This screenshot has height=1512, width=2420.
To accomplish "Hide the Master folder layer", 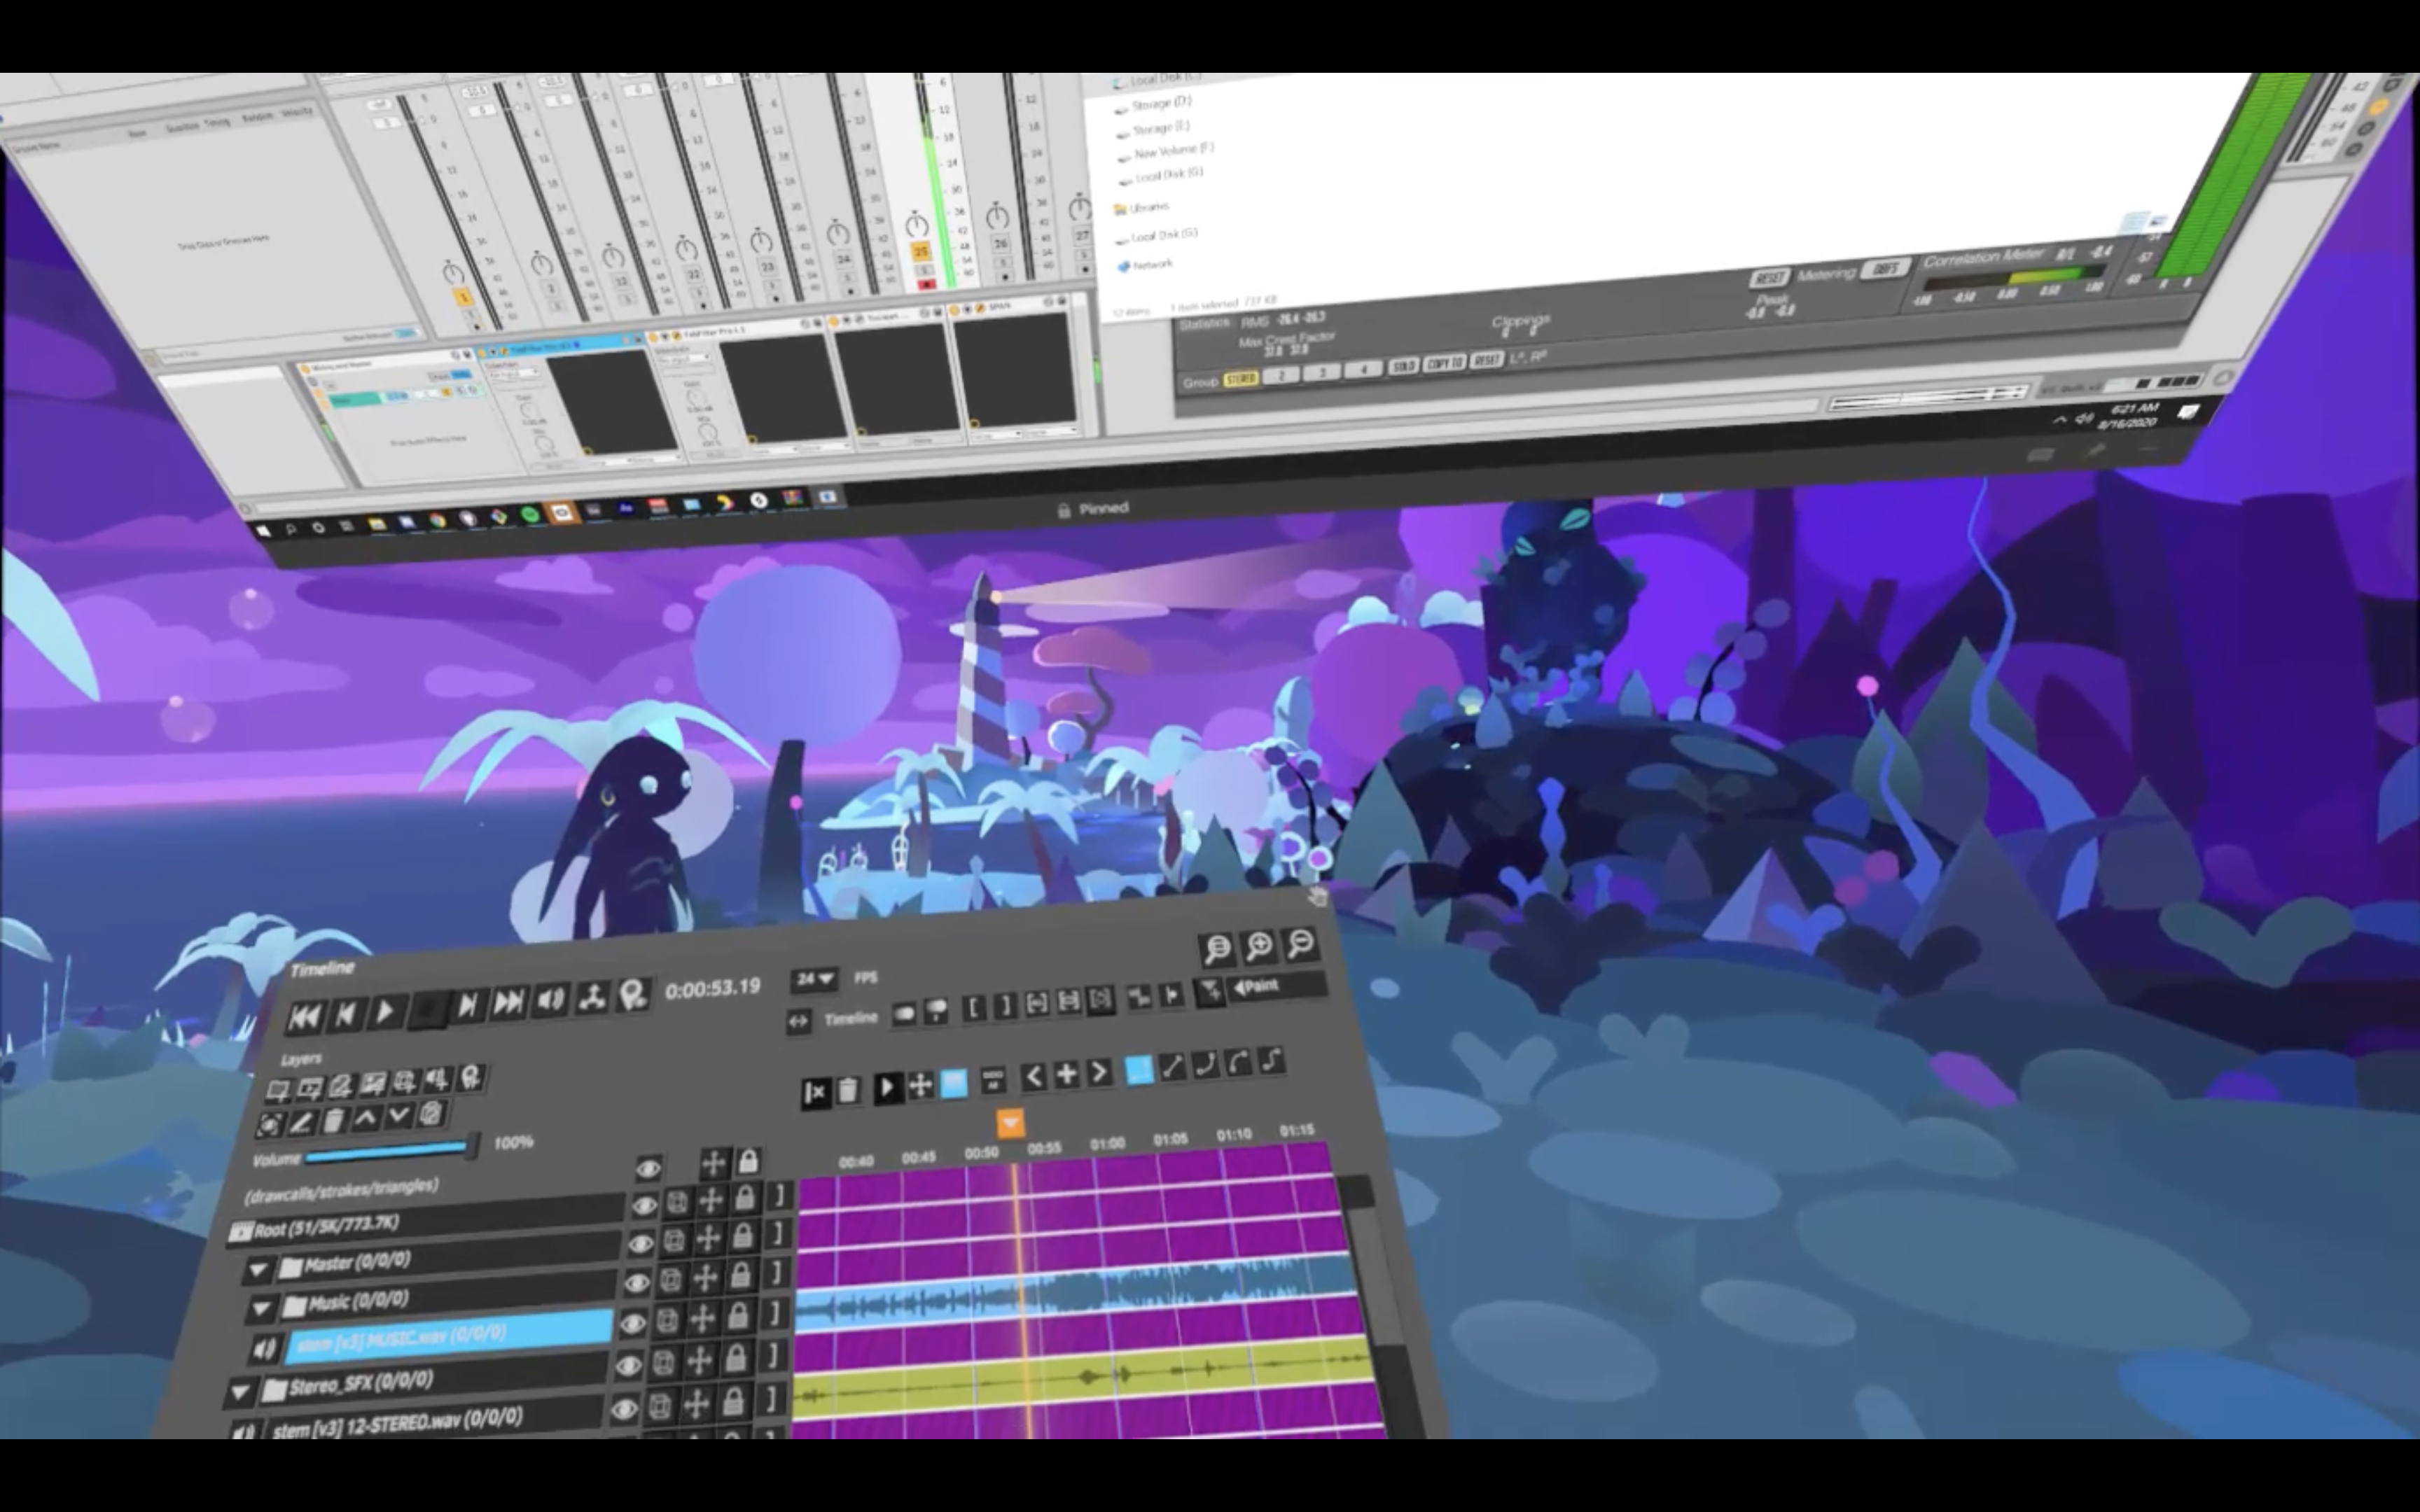I will [641, 1245].
